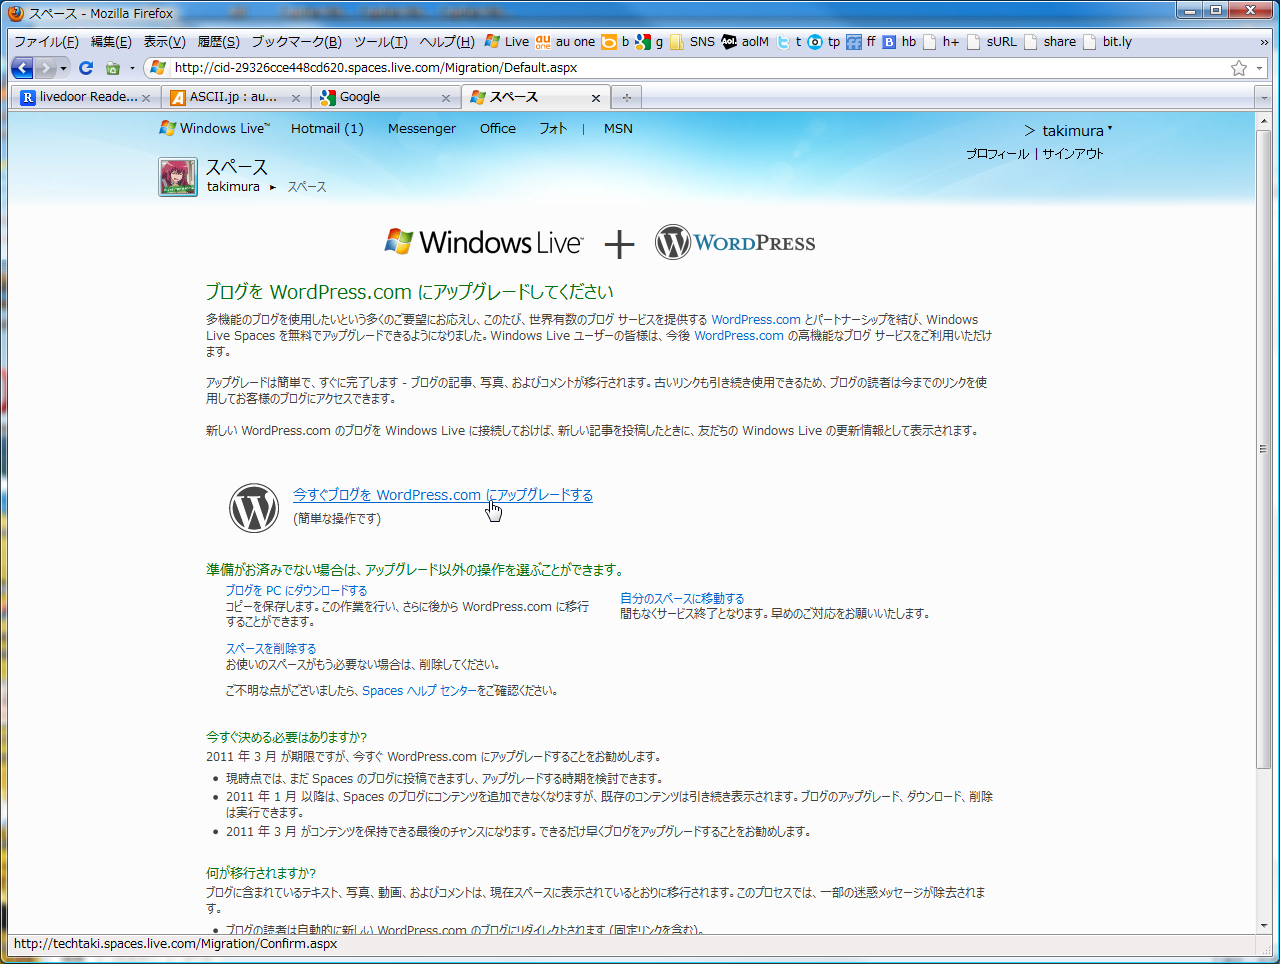Open the Google g bookmark
The image size is (1280, 964).
pyautogui.click(x=649, y=42)
